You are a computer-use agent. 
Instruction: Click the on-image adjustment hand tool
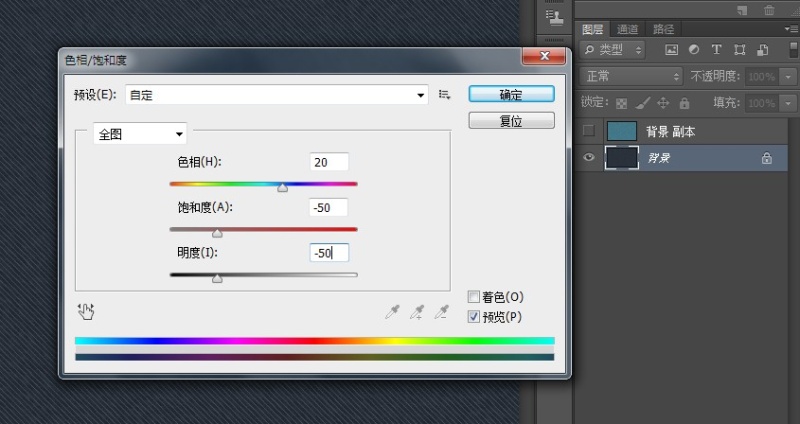point(86,311)
